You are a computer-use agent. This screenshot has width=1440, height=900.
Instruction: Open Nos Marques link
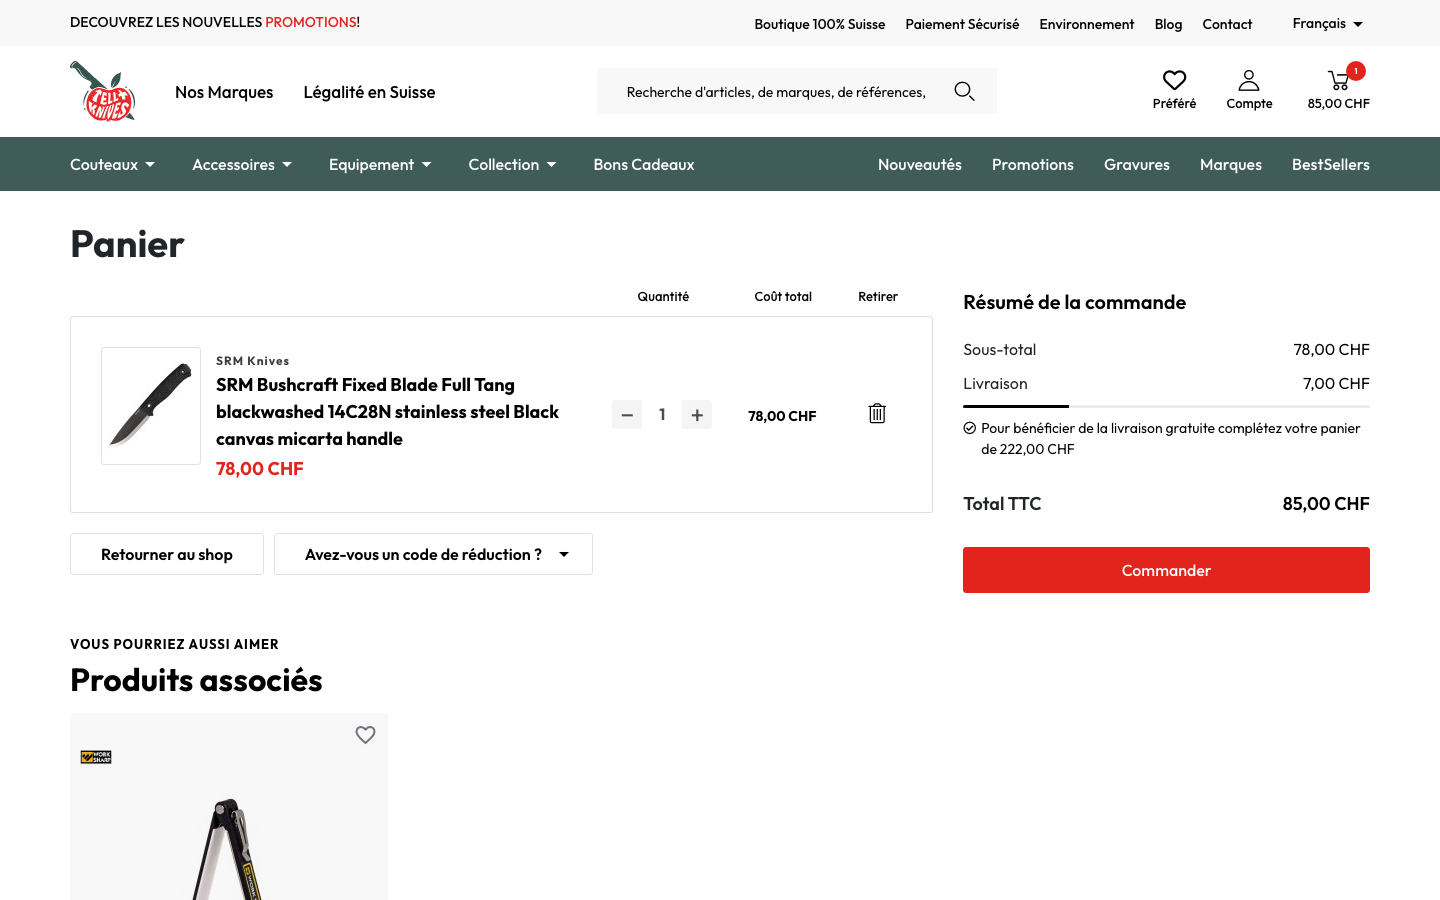pos(224,92)
